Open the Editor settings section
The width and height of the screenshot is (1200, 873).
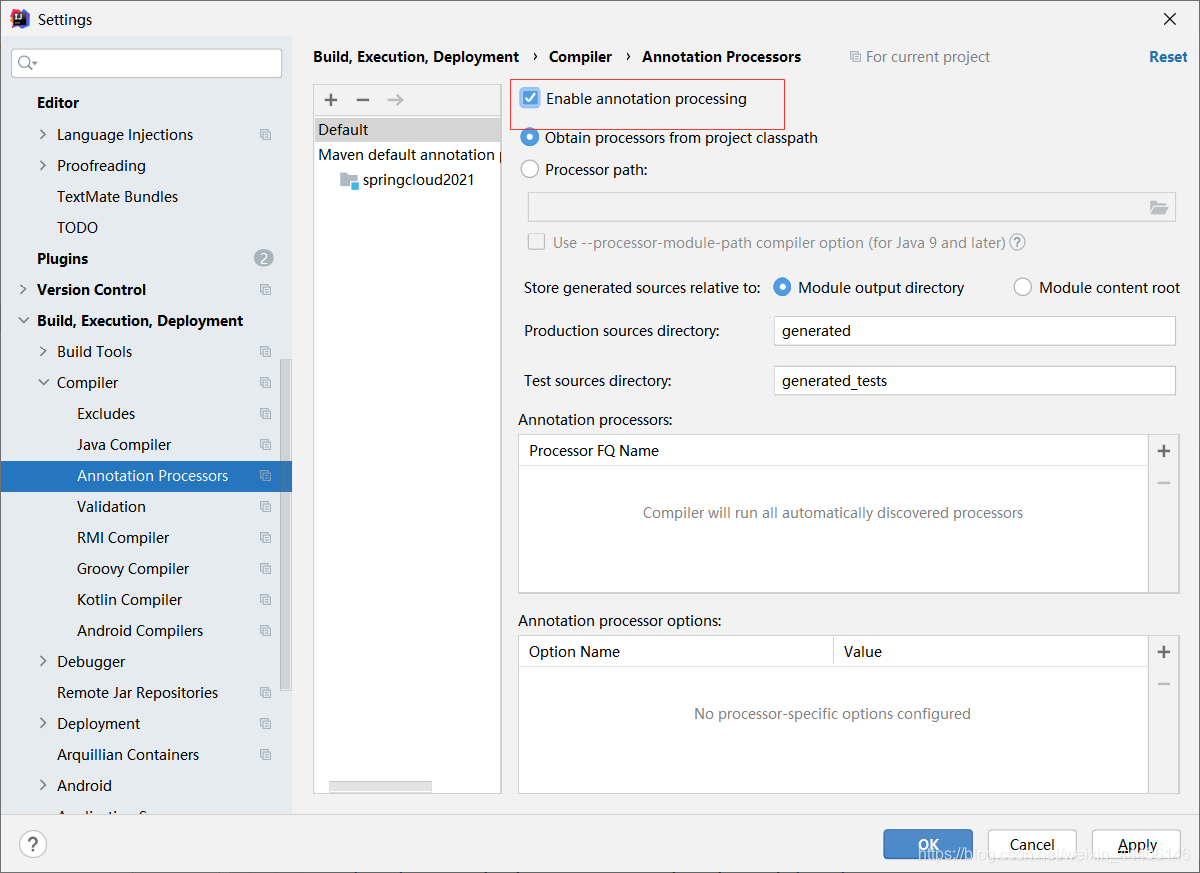point(58,103)
